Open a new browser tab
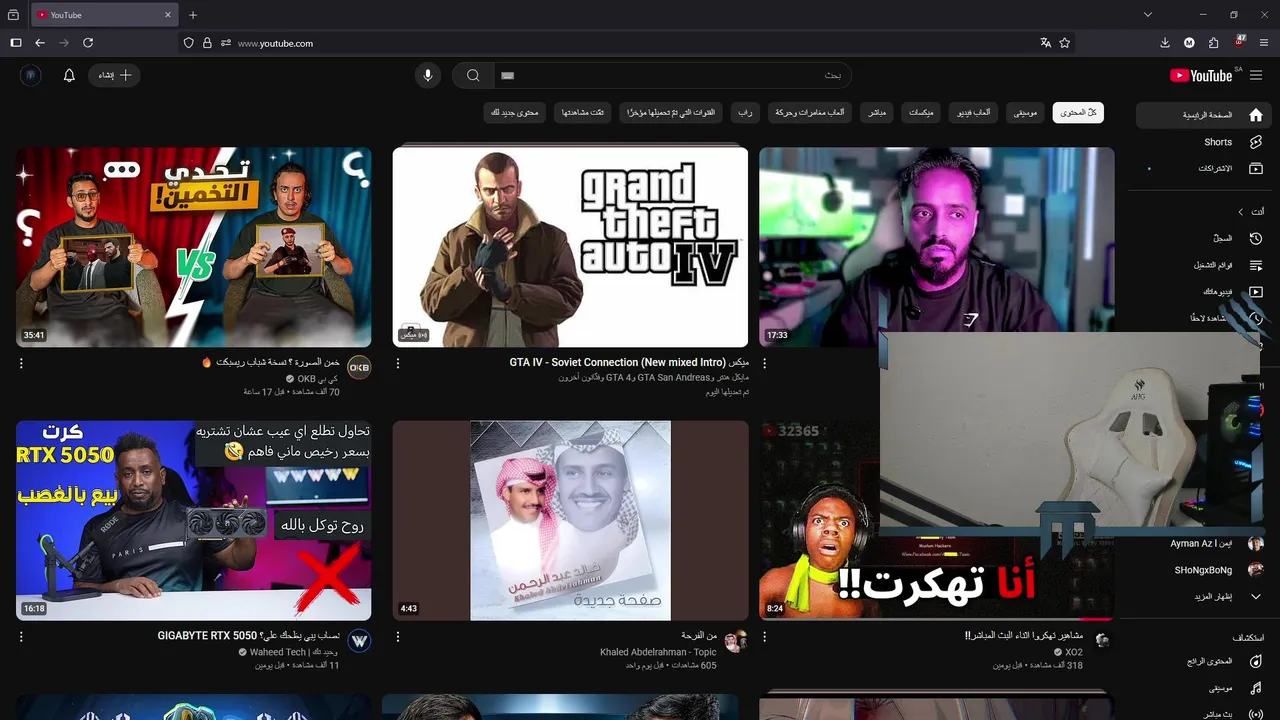Screen dimensions: 1280x720 pos(193,15)
